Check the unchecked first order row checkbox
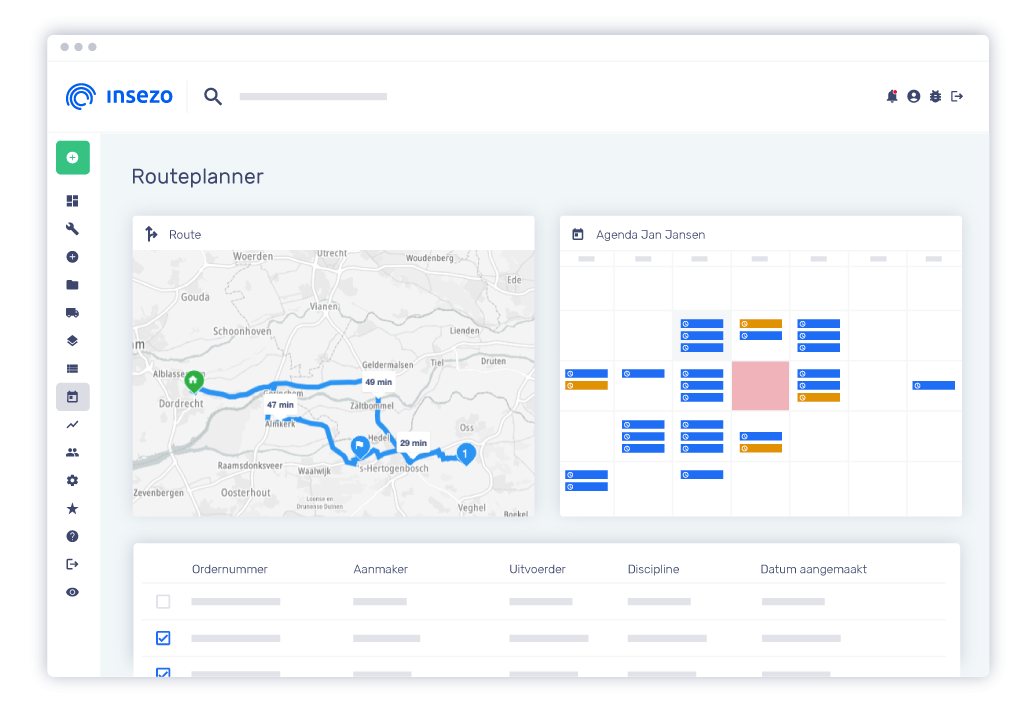 click(163, 602)
